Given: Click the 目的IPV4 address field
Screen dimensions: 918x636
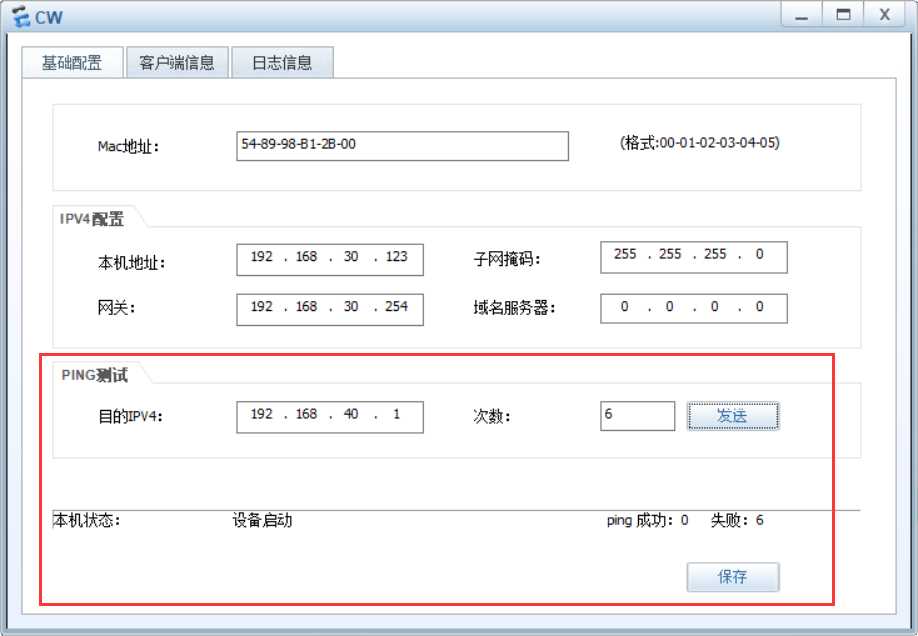Looking at the screenshot, I should tap(330, 416).
